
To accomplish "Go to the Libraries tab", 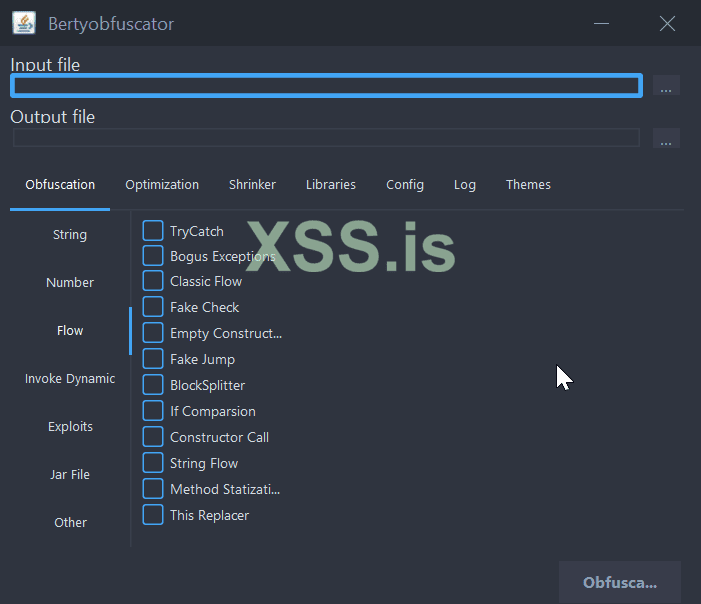I will pos(331,185).
